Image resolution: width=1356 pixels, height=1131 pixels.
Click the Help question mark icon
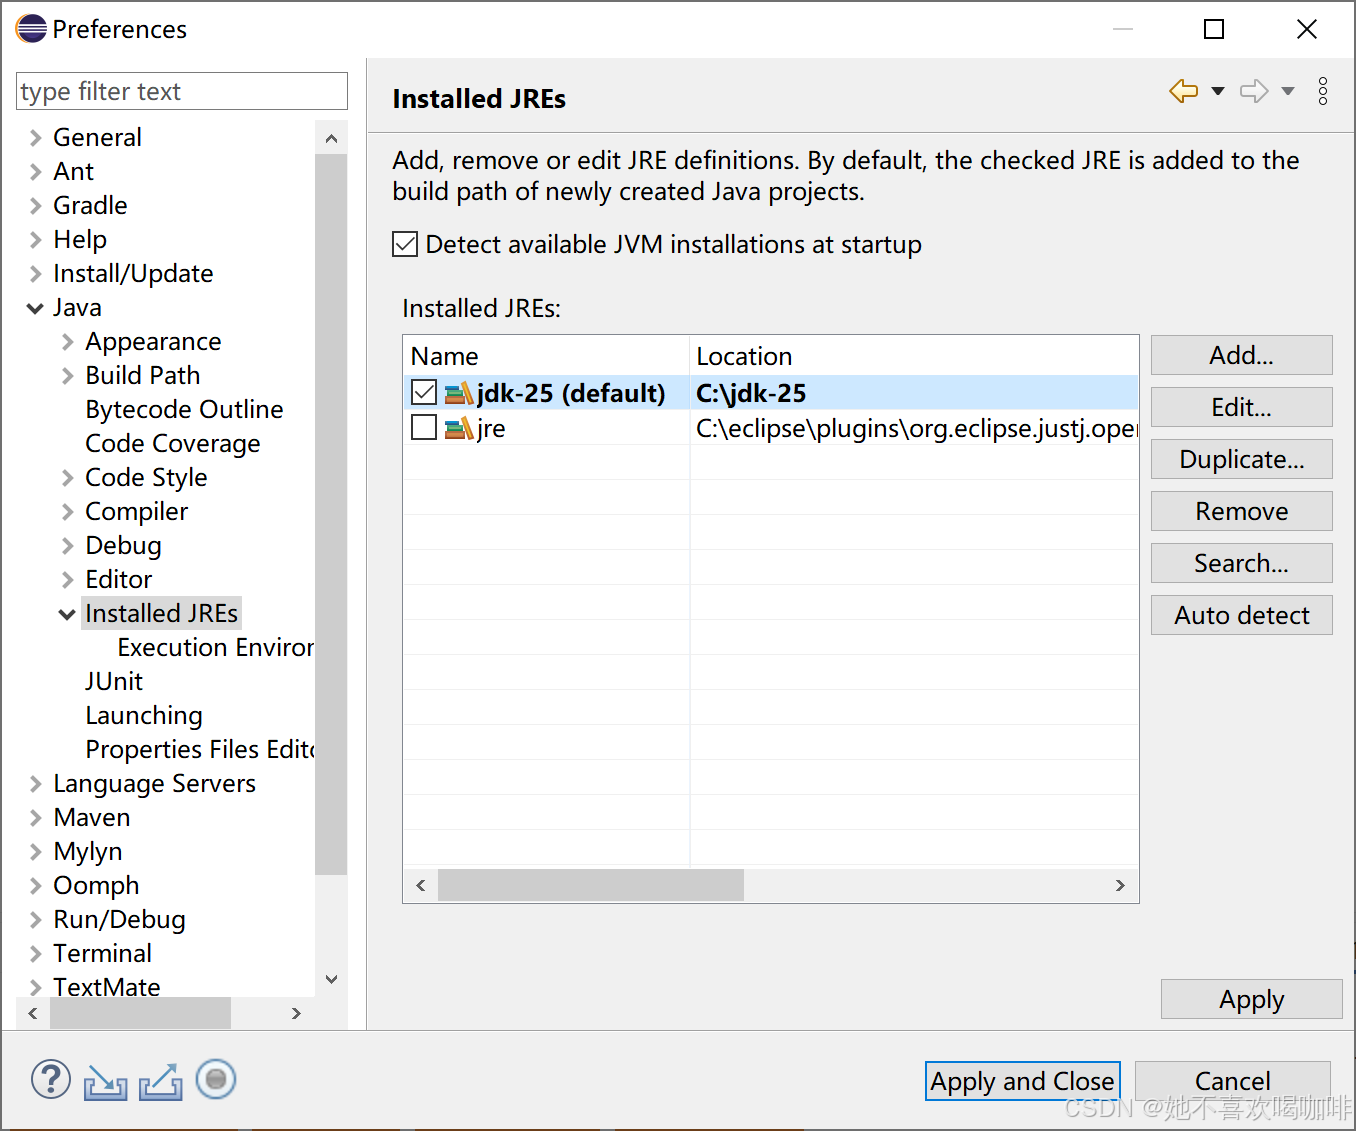pos(51,1080)
